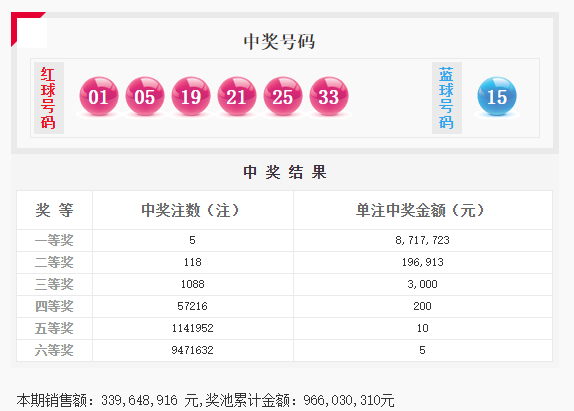Click the 中奖结果 heading
The width and height of the screenshot is (574, 411).
(285, 172)
